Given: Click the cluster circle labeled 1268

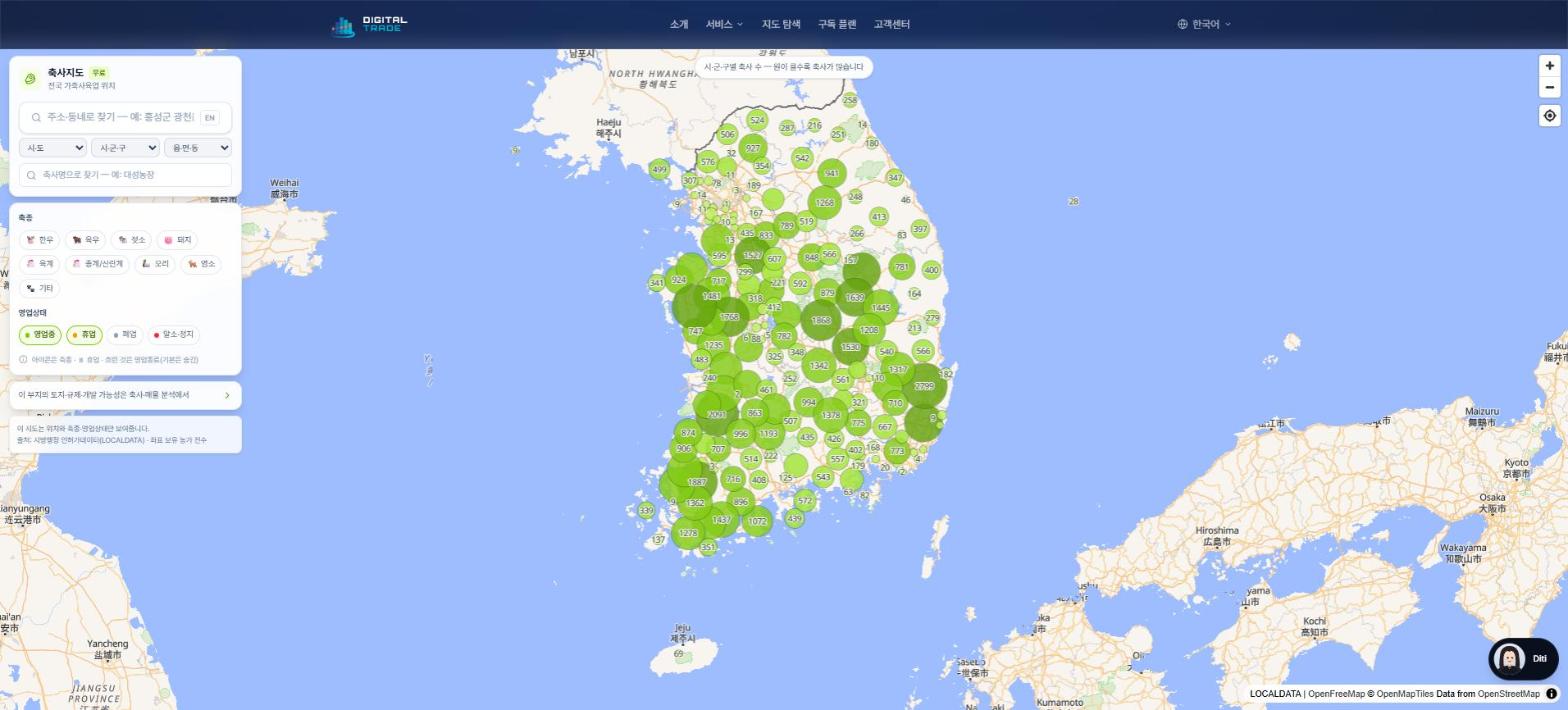Looking at the screenshot, I should tap(824, 203).
